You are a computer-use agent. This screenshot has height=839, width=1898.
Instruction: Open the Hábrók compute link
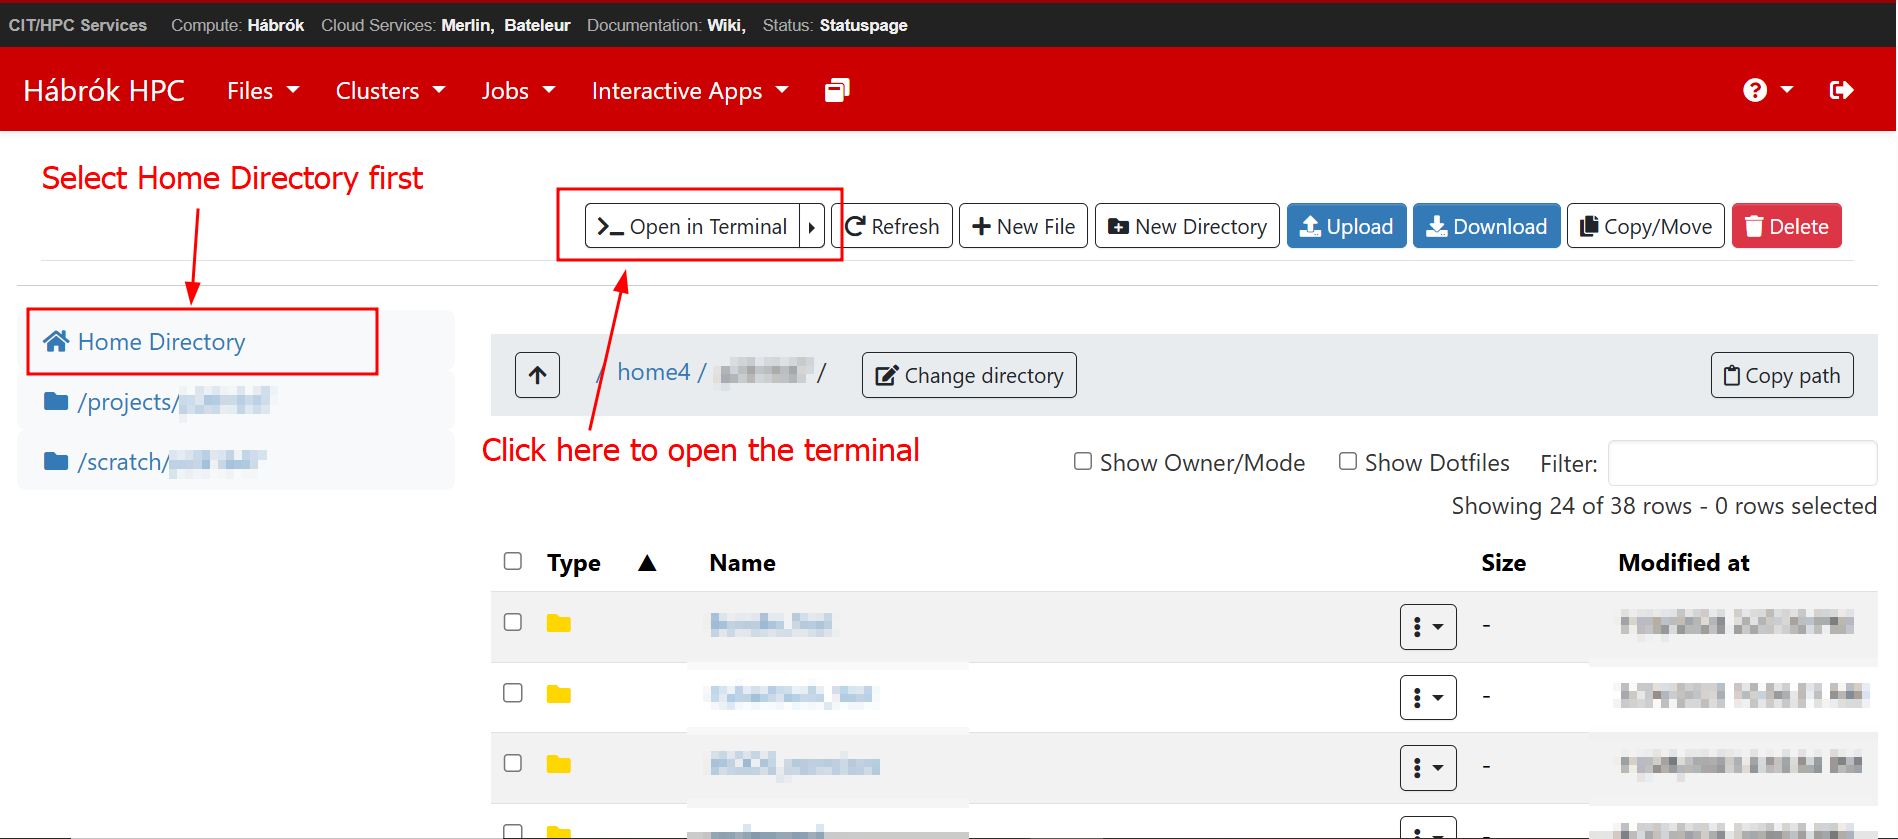coord(276,25)
